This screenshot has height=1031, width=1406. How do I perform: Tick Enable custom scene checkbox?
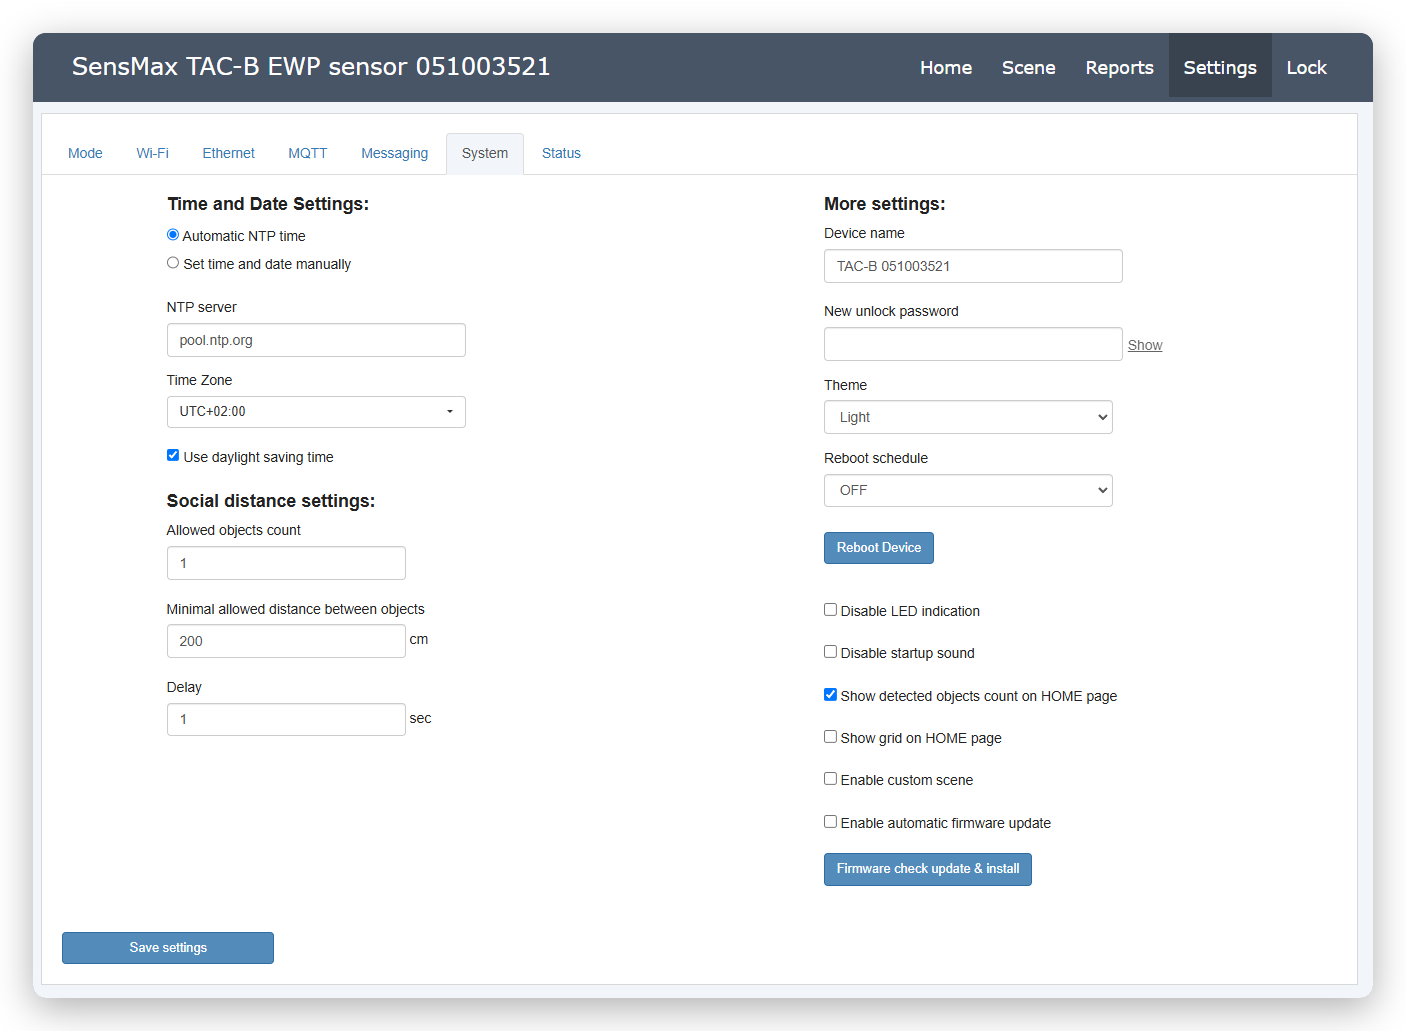click(830, 778)
